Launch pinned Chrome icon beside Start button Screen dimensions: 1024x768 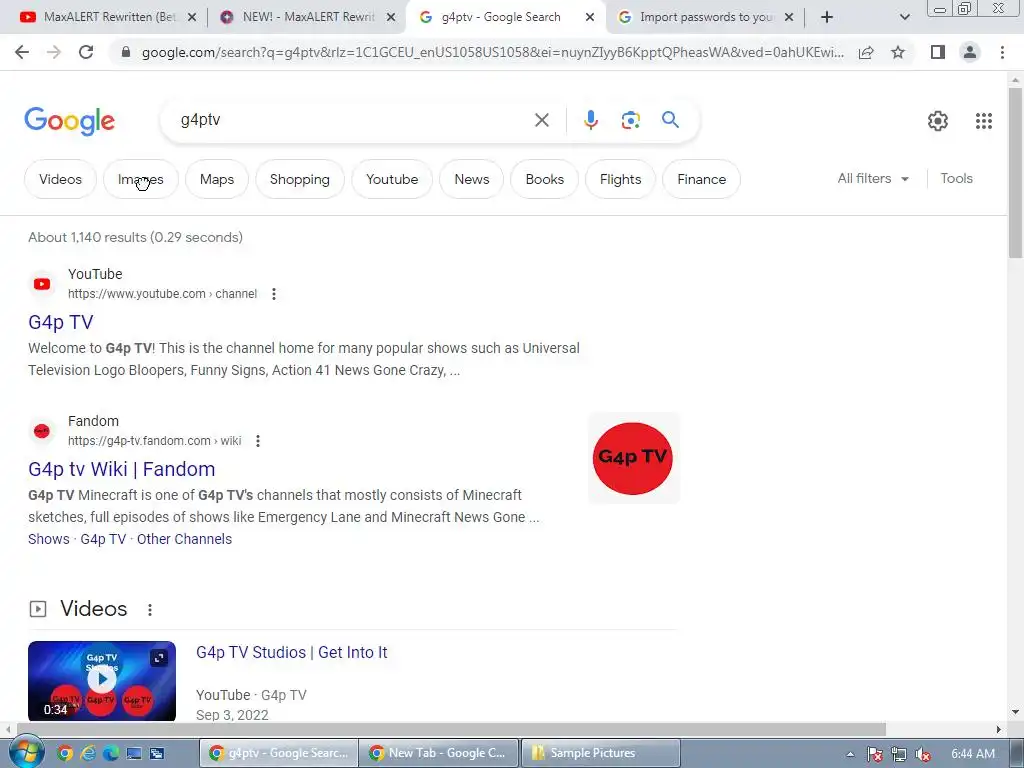coord(64,753)
